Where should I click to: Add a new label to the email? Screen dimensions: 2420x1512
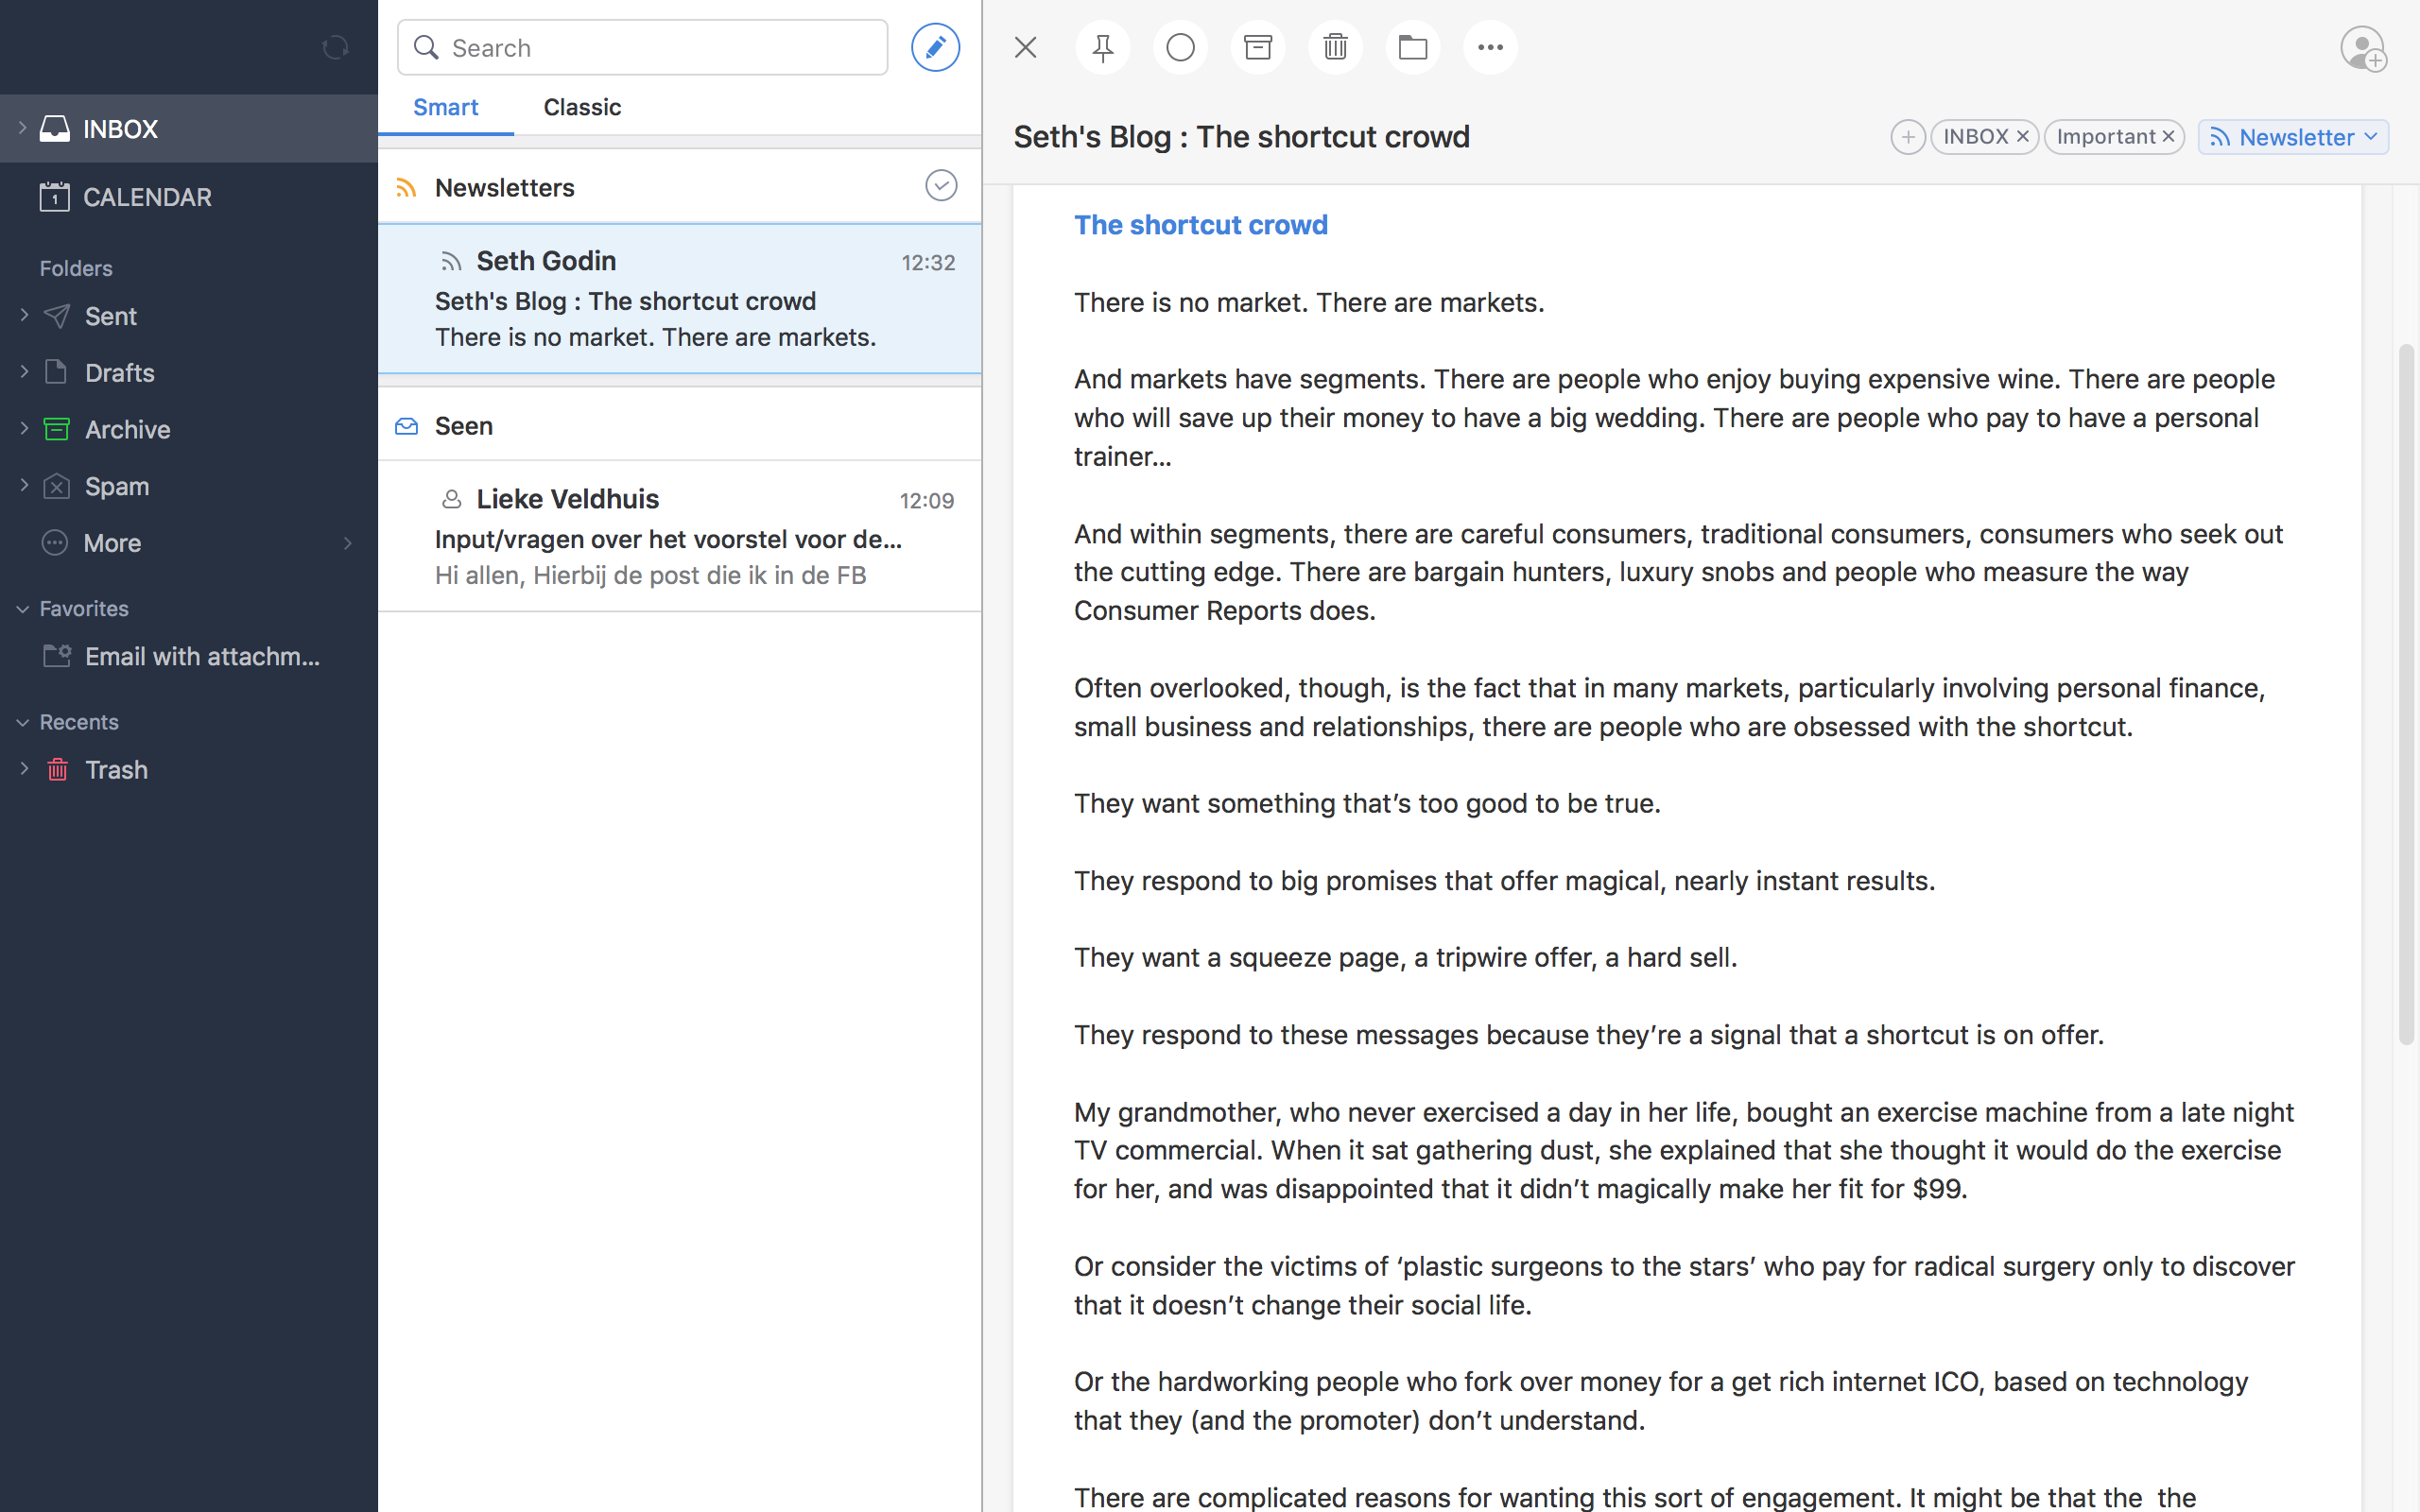pos(1907,136)
